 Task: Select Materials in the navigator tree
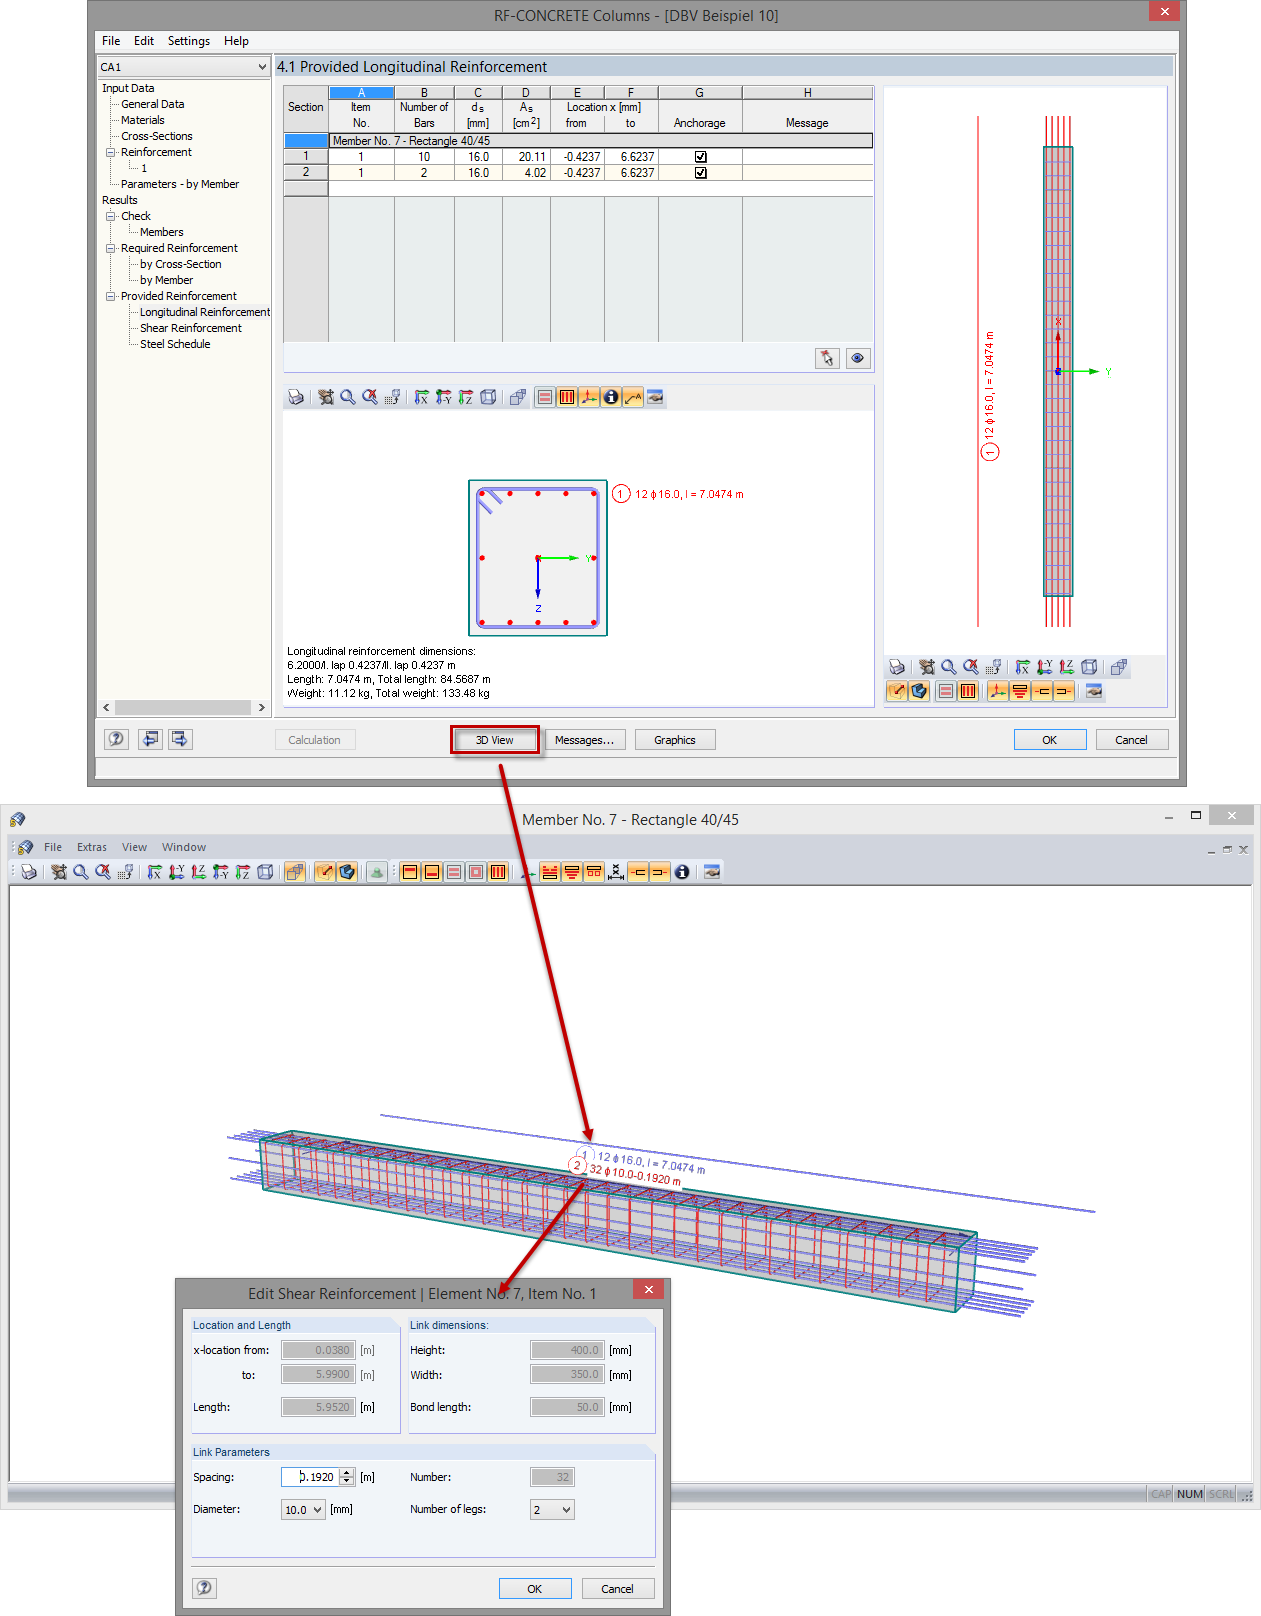point(143,120)
